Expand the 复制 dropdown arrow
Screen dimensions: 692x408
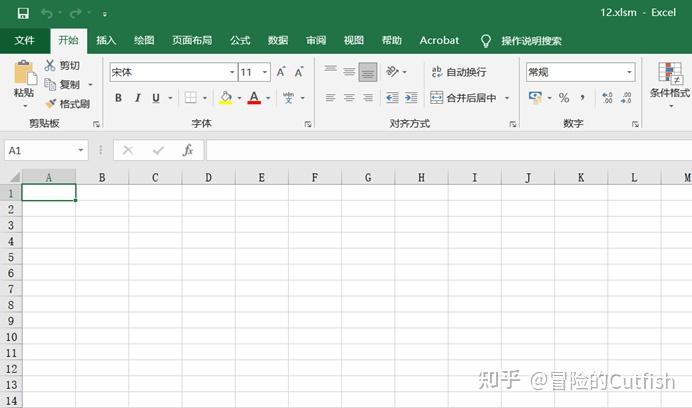(90, 84)
